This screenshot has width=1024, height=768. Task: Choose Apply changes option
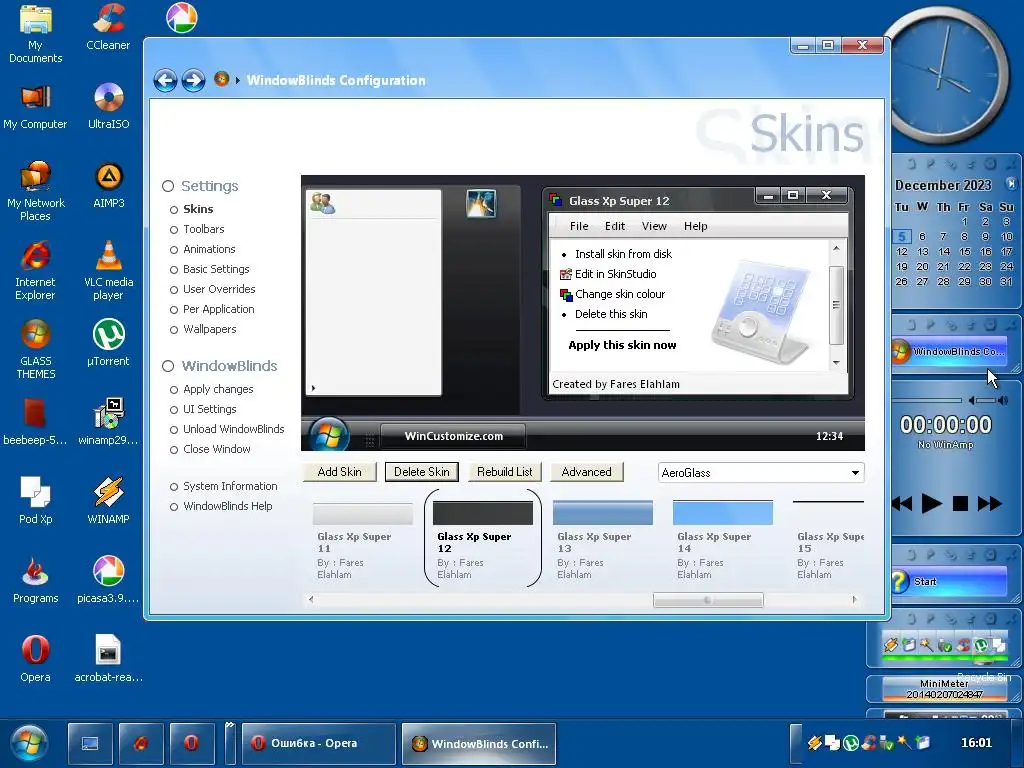[x=212, y=389]
